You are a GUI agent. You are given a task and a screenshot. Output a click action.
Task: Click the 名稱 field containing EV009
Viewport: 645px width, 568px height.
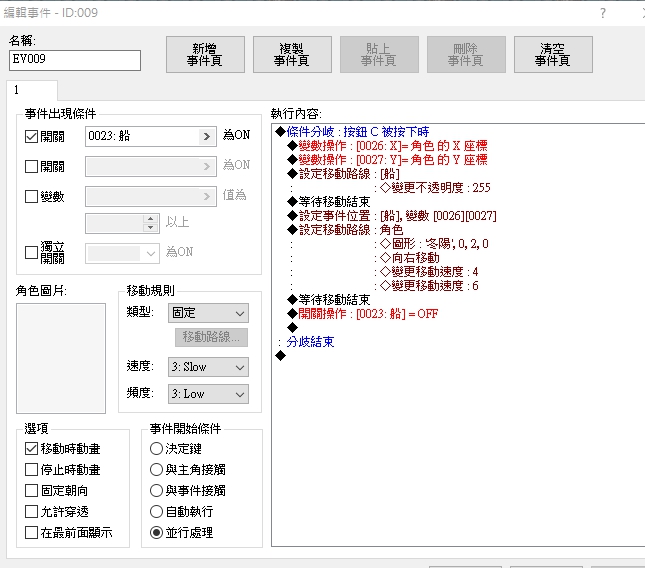tap(75, 60)
